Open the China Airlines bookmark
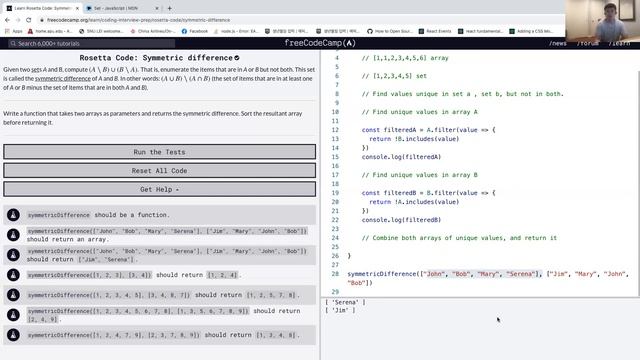Image resolution: width=640 pixels, height=360 pixels. click(x=153, y=31)
